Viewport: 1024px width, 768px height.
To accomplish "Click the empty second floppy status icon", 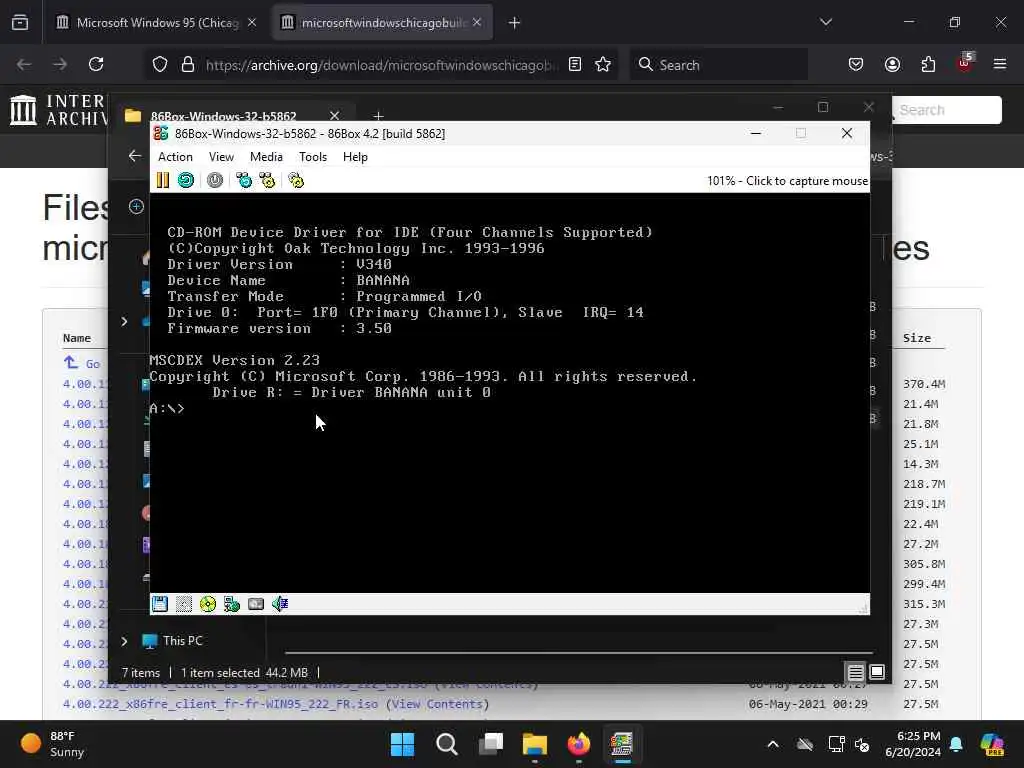I will coord(184,604).
